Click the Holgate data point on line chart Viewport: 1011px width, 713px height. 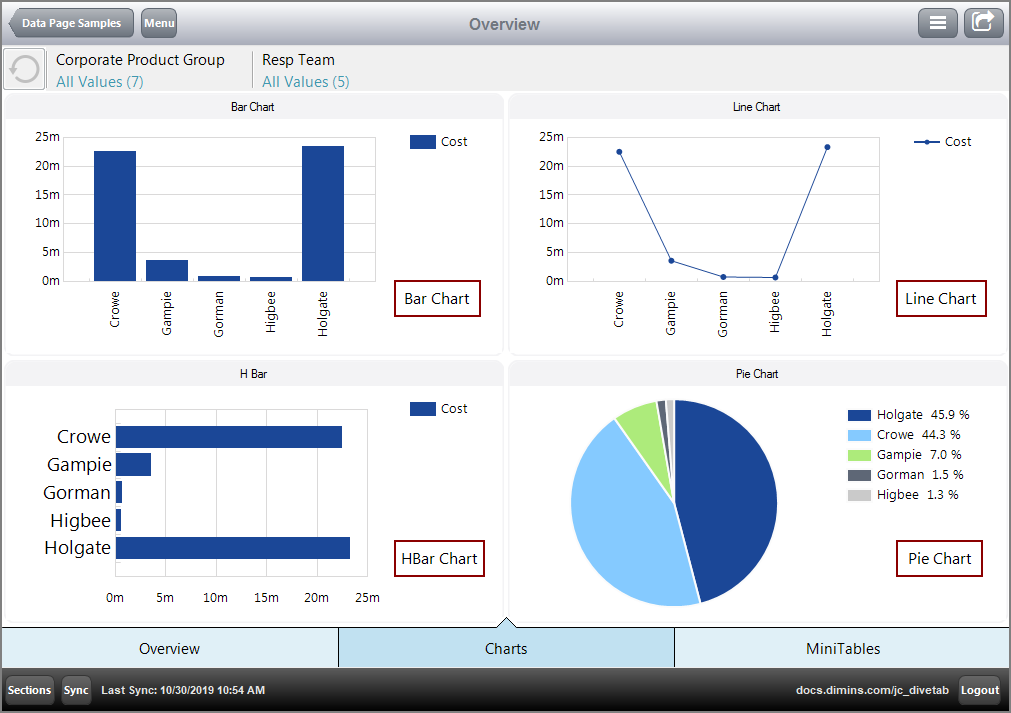pos(827,147)
